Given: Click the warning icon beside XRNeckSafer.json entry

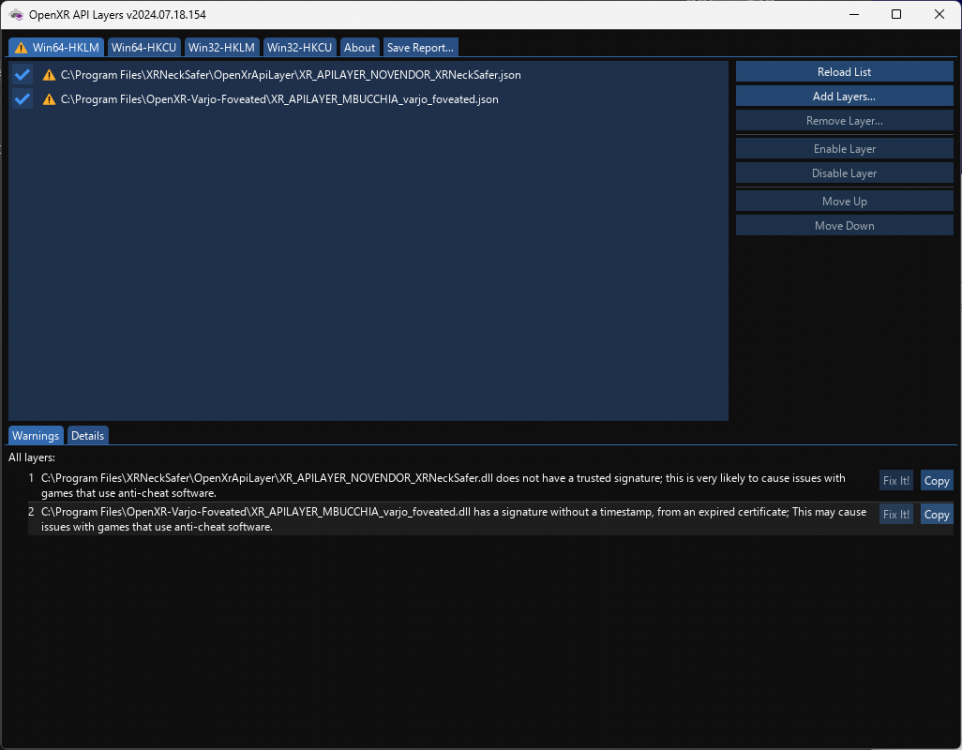Looking at the screenshot, I should pos(49,74).
